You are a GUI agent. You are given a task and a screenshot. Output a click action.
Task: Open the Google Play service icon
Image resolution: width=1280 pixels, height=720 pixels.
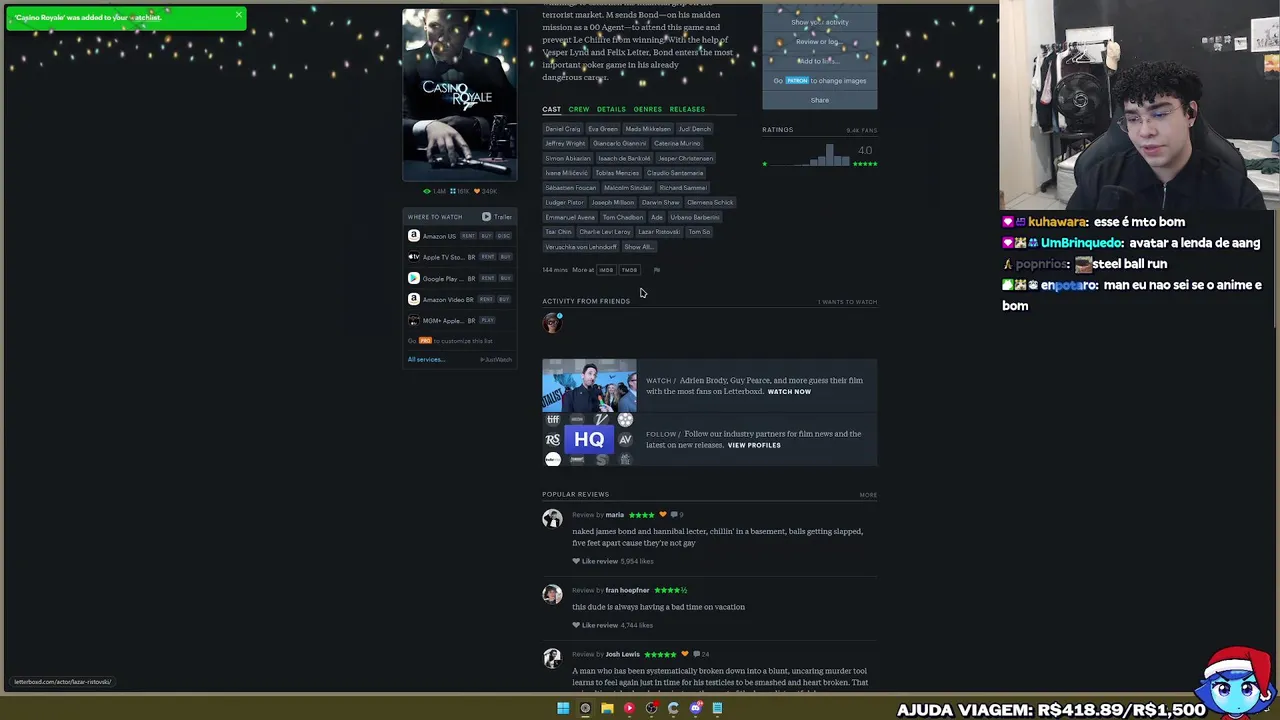[413, 278]
